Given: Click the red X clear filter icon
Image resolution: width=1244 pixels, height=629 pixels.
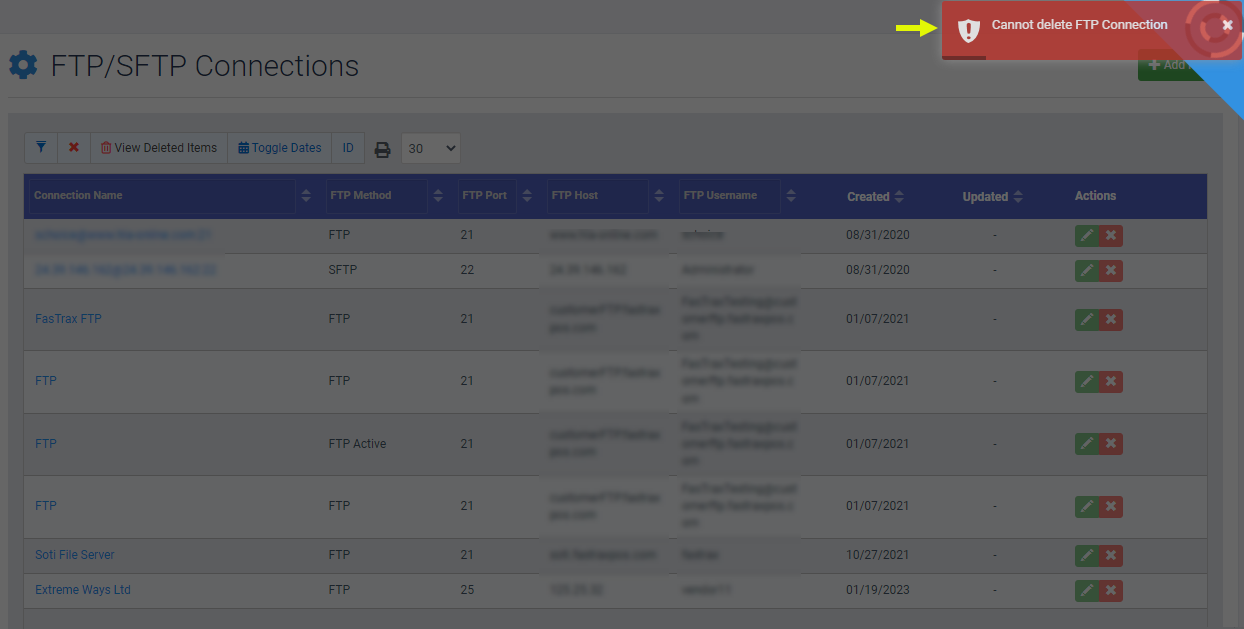Looking at the screenshot, I should (x=74, y=148).
